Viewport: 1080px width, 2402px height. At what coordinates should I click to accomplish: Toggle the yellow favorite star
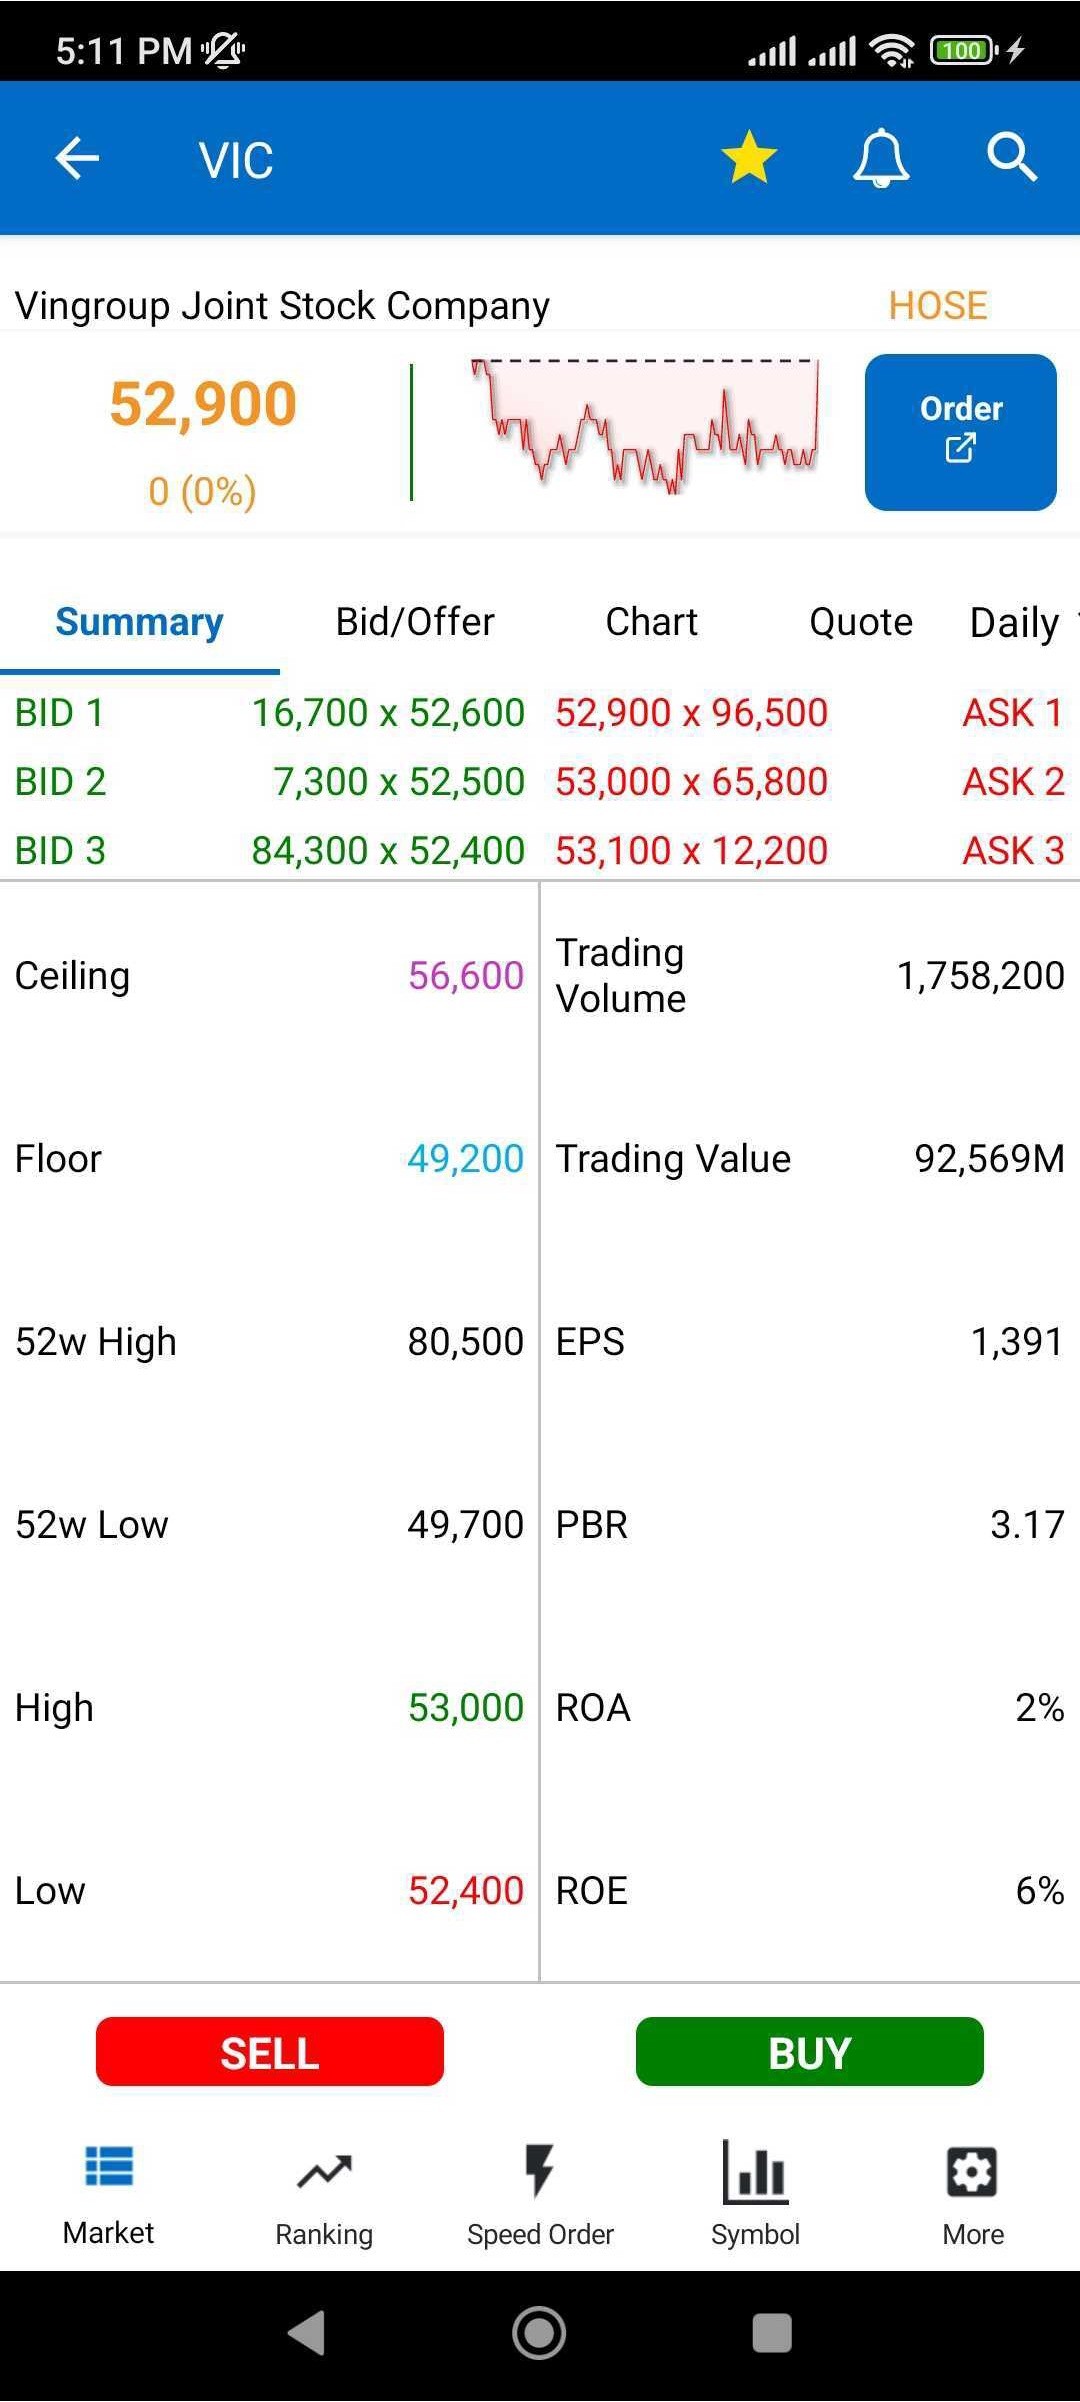(x=749, y=158)
